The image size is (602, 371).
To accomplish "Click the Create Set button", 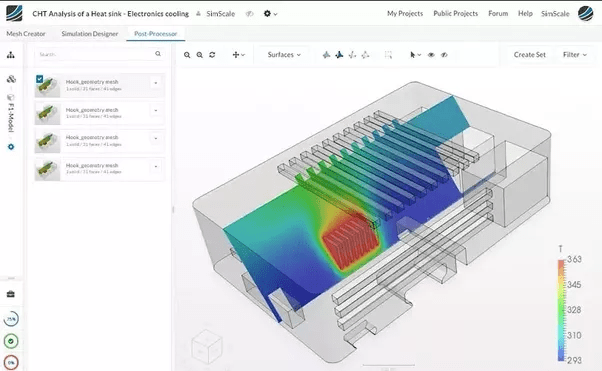I will pyautogui.click(x=529, y=55).
